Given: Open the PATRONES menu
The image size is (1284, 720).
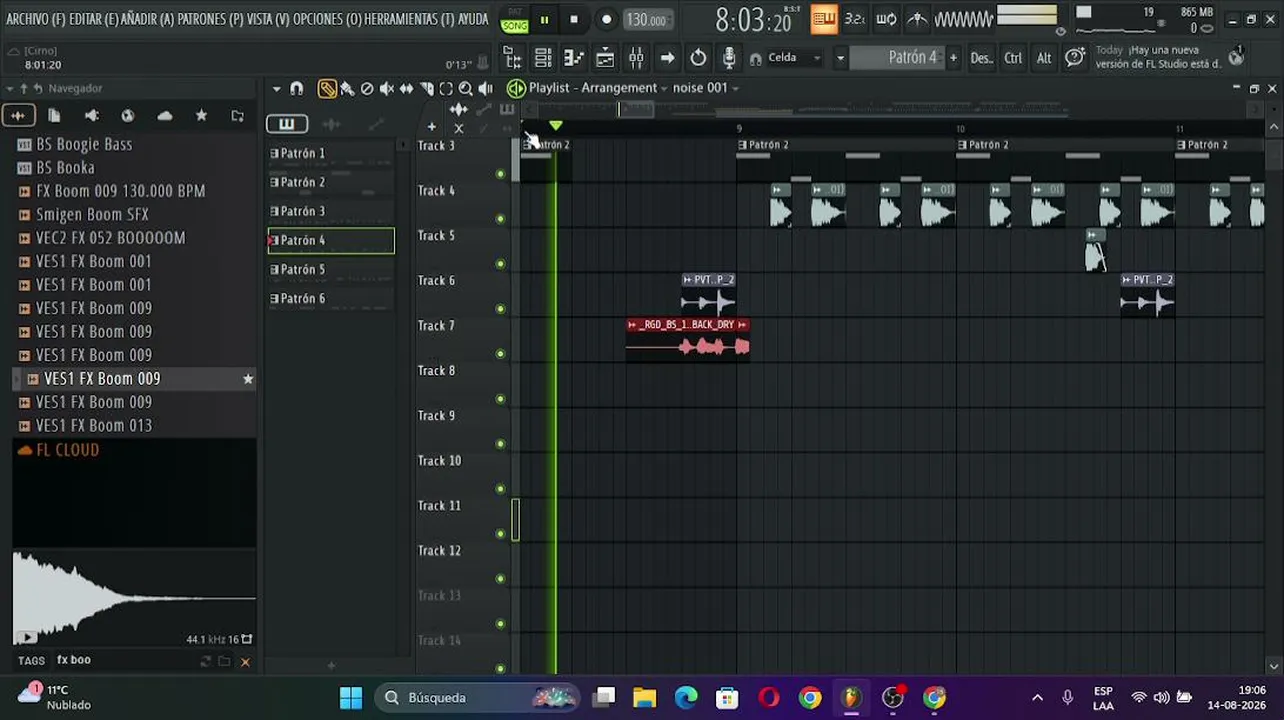Looking at the screenshot, I should (x=210, y=19).
